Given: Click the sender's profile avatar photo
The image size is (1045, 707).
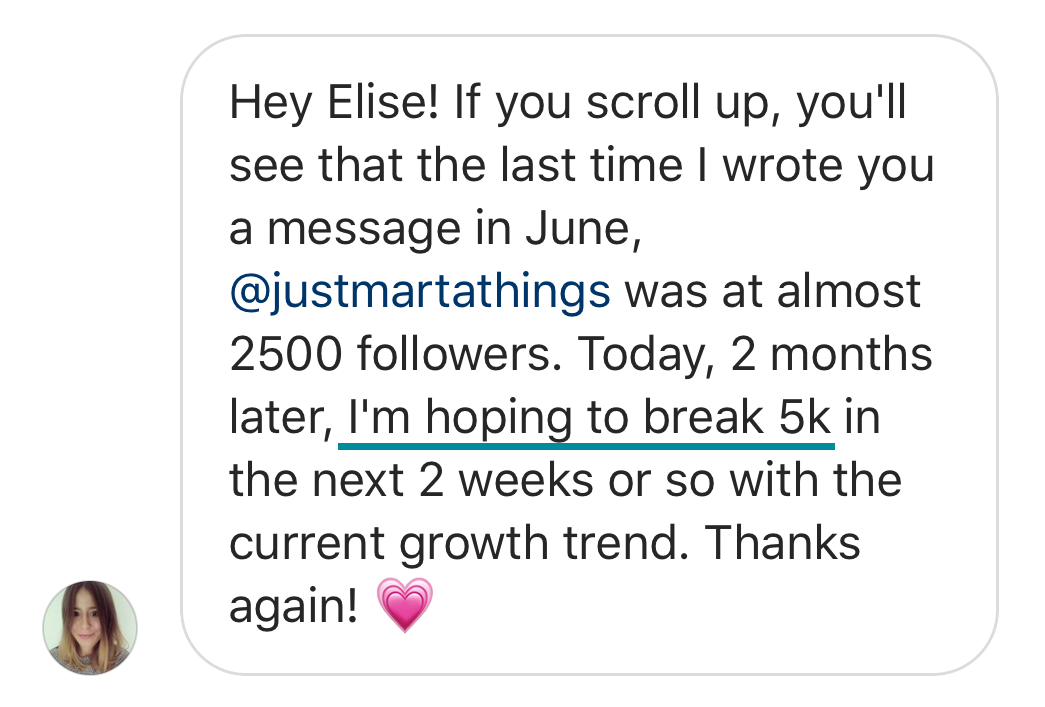Looking at the screenshot, I should pos(89,628).
